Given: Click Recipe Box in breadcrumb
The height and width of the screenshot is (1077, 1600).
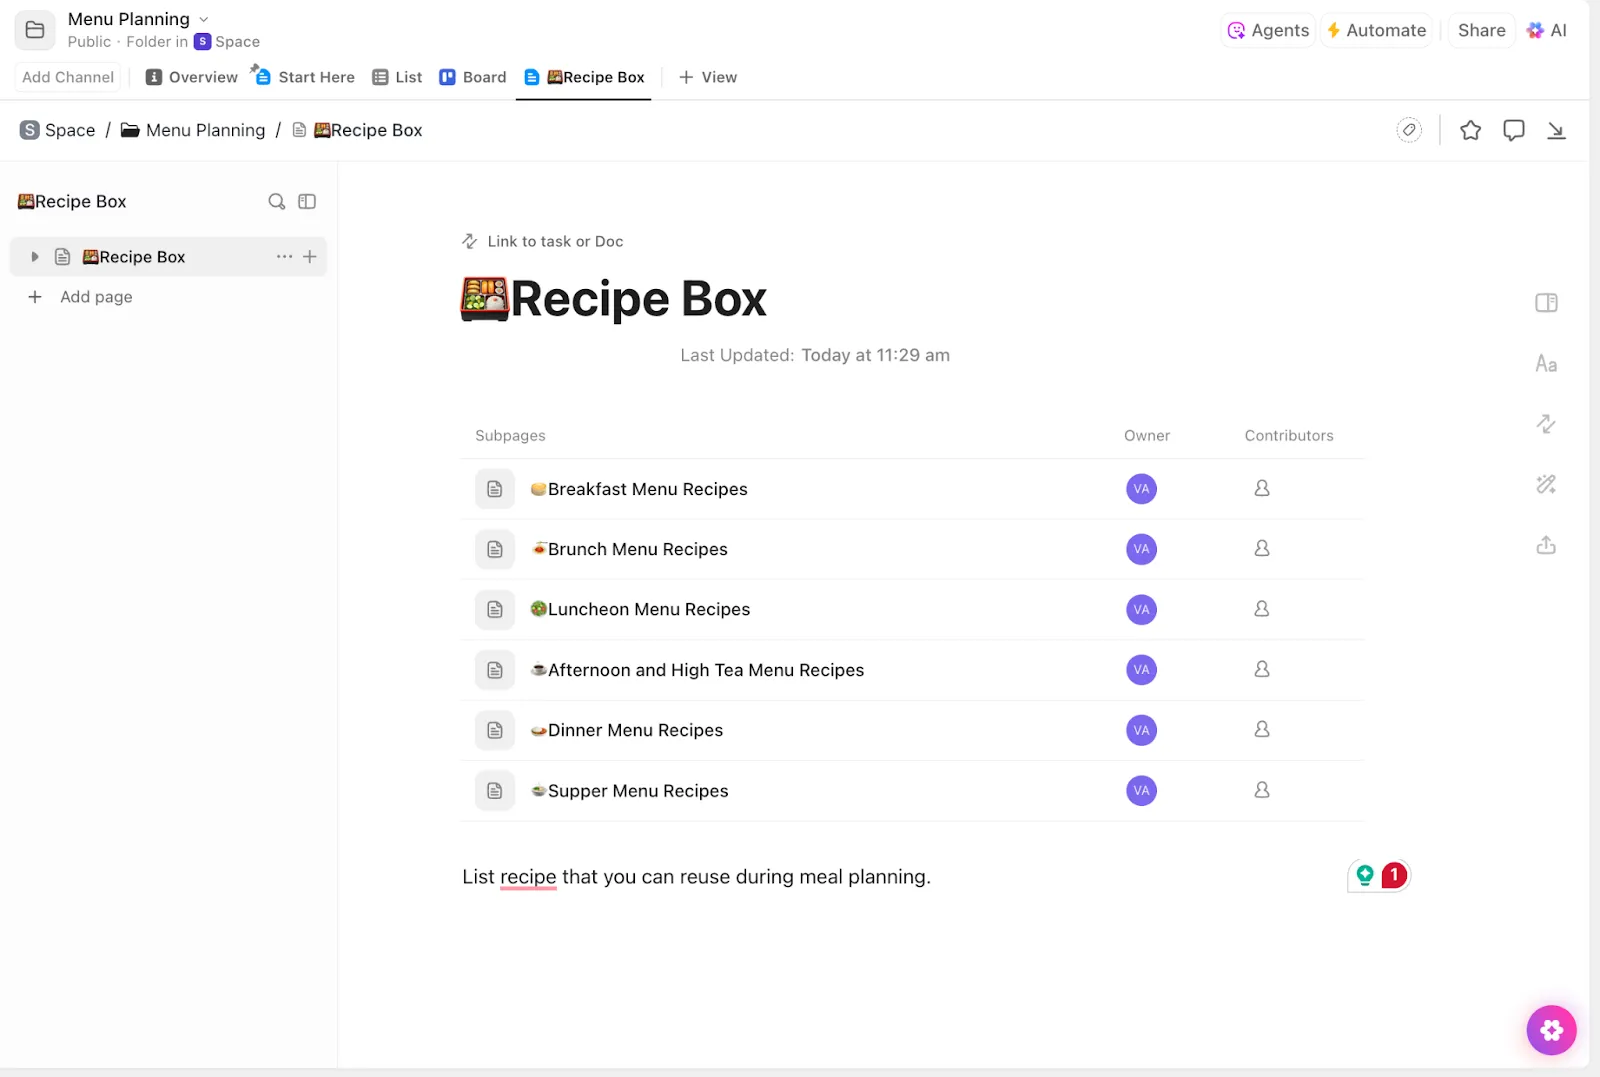Looking at the screenshot, I should click(x=358, y=130).
